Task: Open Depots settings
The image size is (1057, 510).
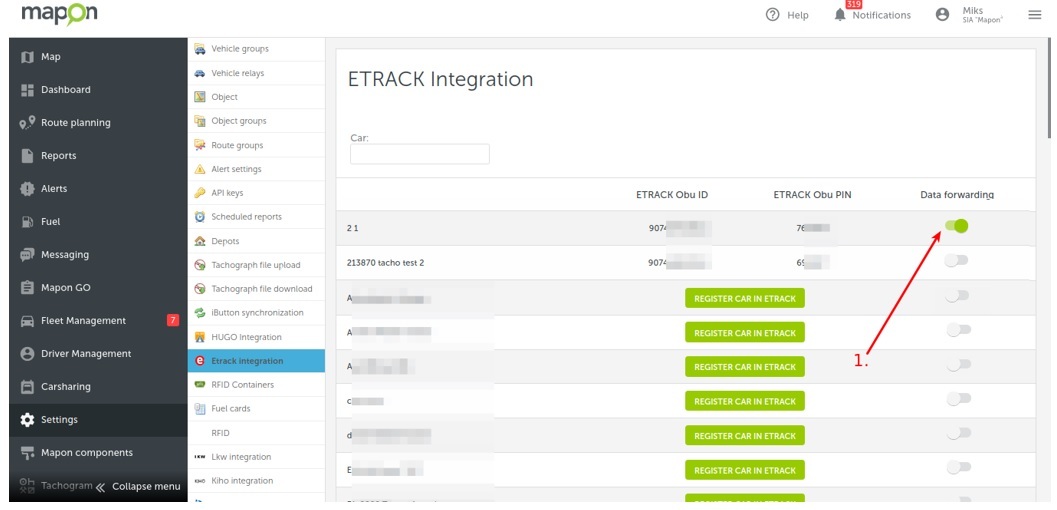Action: point(256,241)
